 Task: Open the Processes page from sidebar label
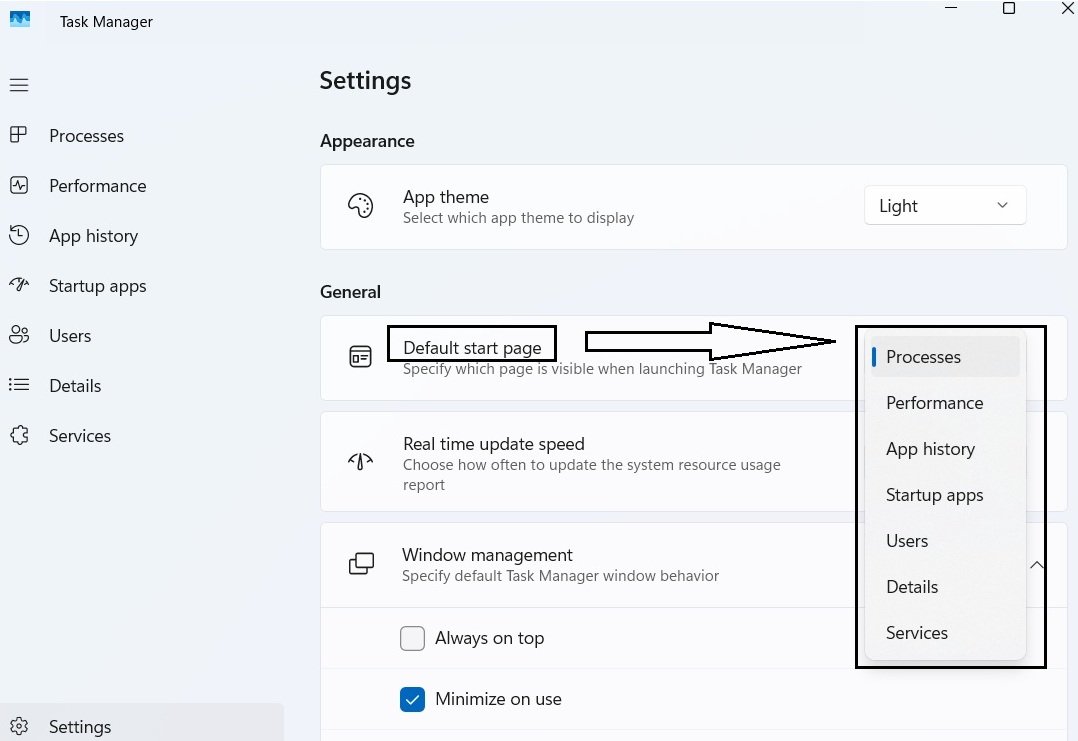click(x=87, y=136)
